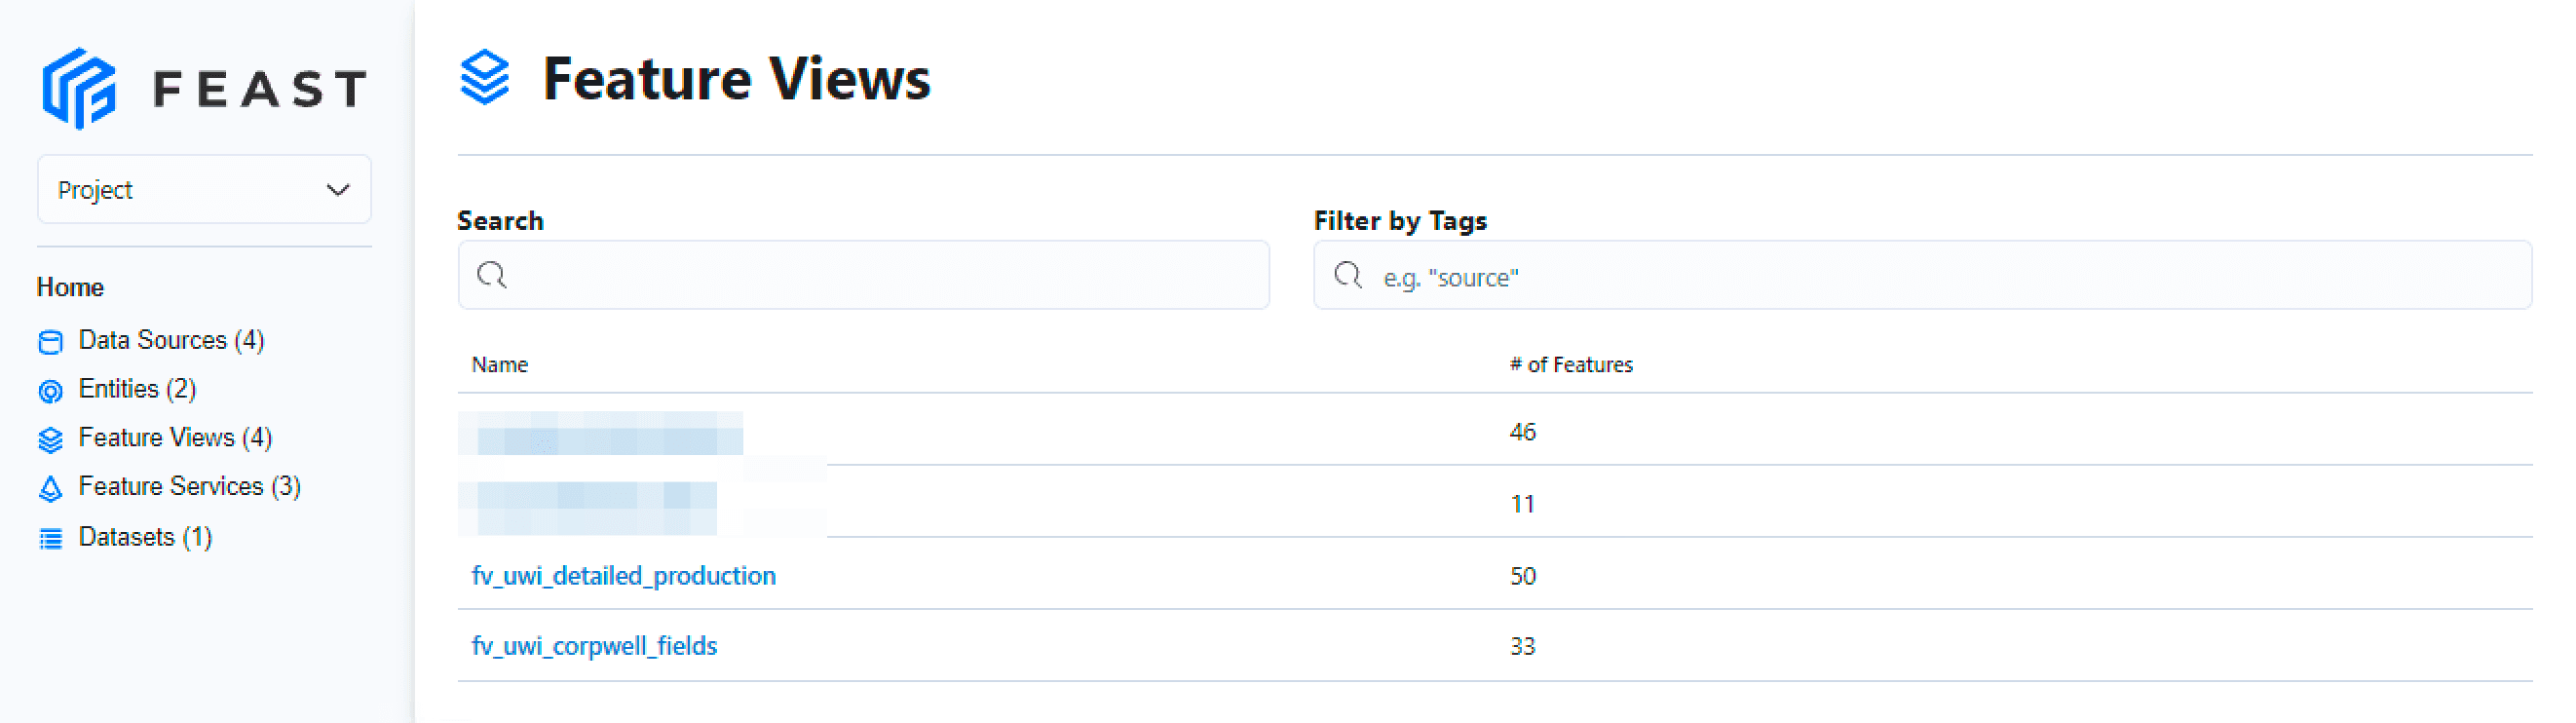
Task: Open Datasets (1) in navigation
Action: click(145, 537)
